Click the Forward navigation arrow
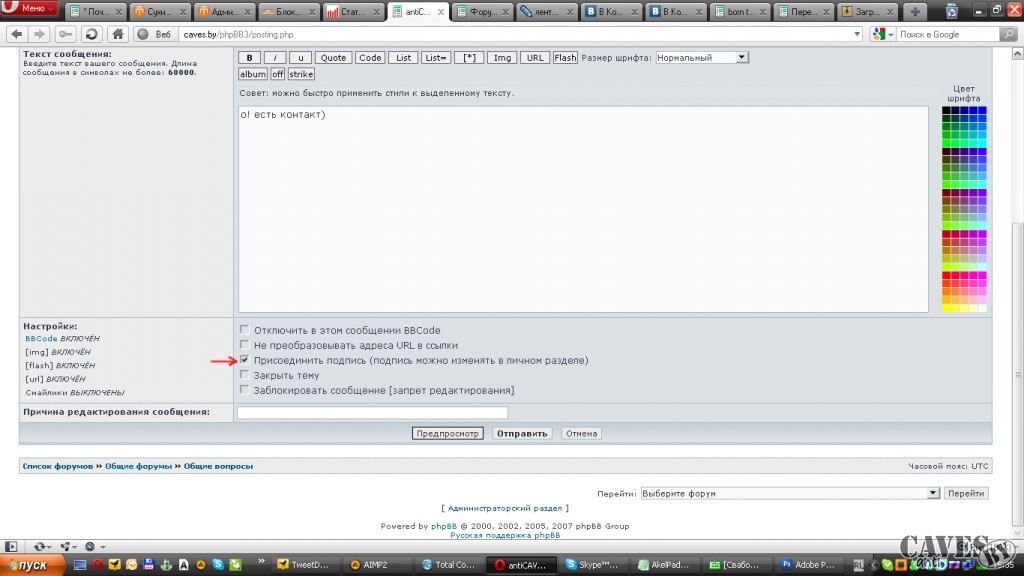 click(39, 34)
